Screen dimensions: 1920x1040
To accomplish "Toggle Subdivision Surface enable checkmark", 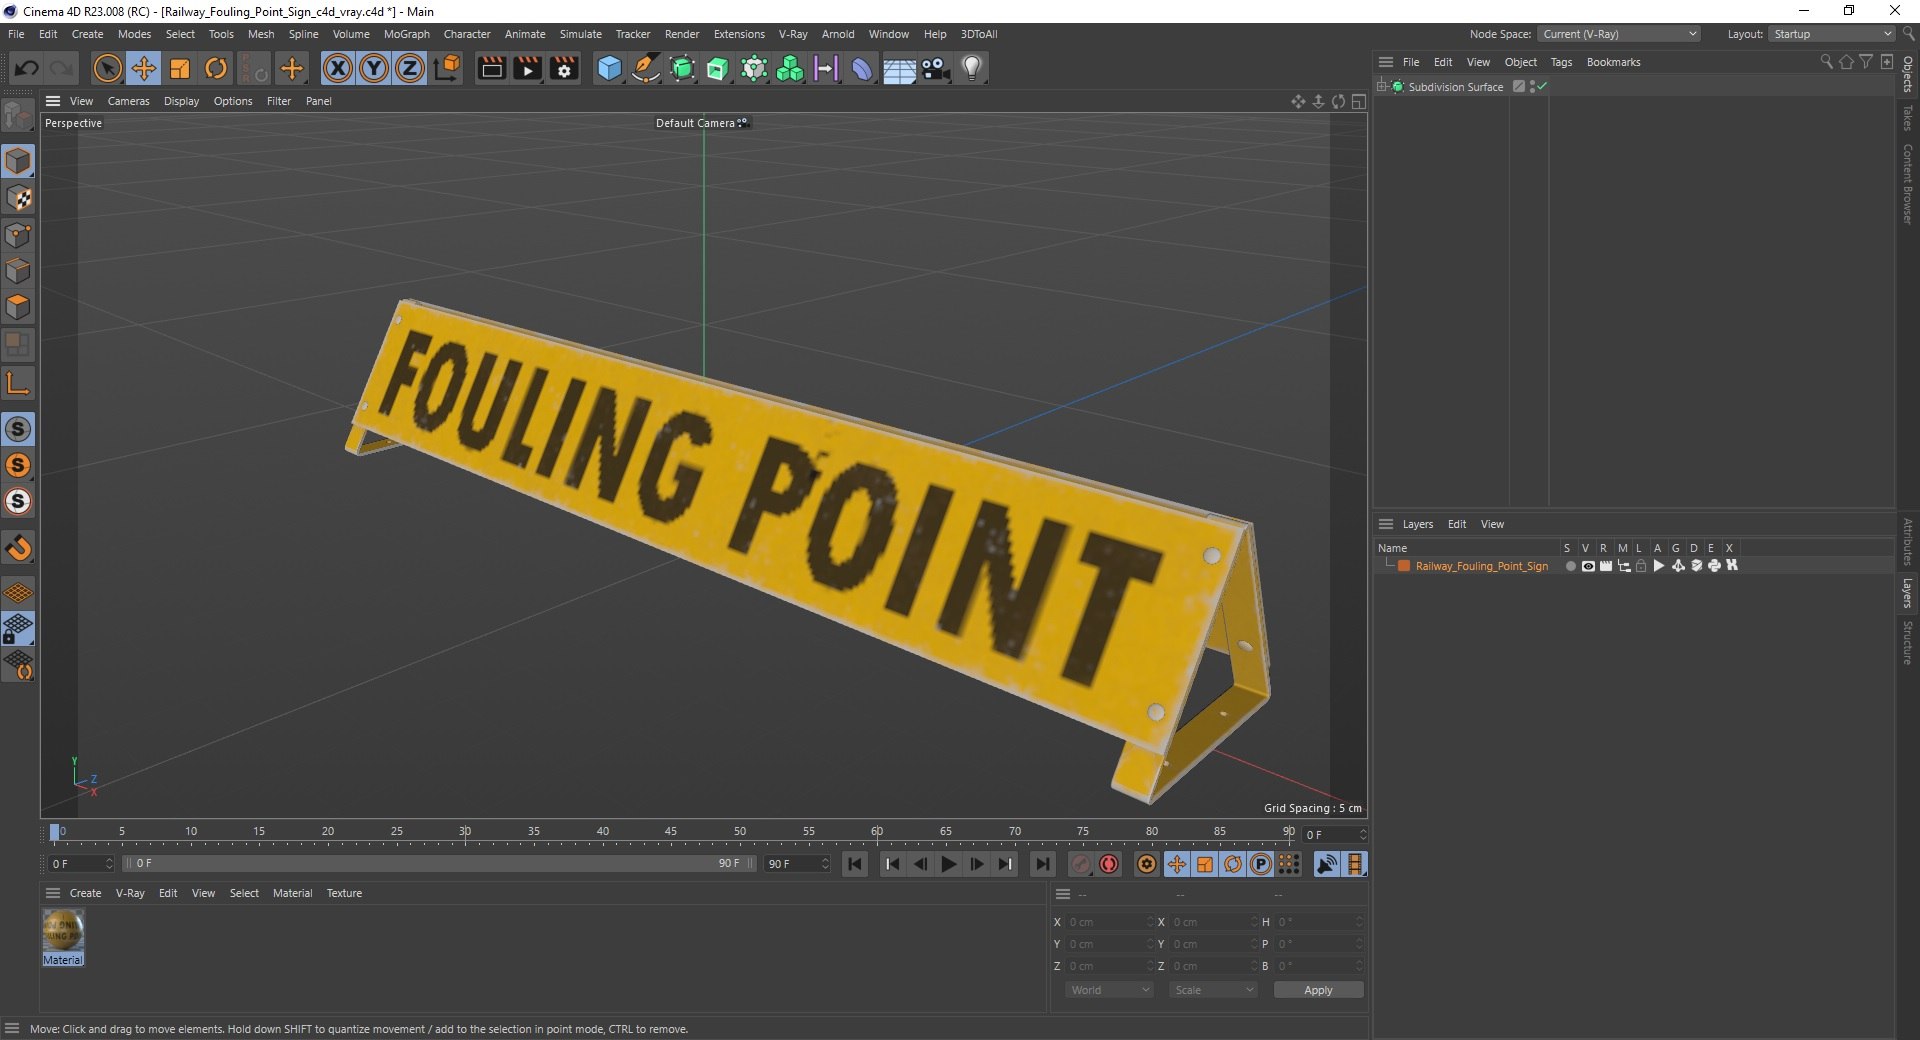I will (1542, 87).
